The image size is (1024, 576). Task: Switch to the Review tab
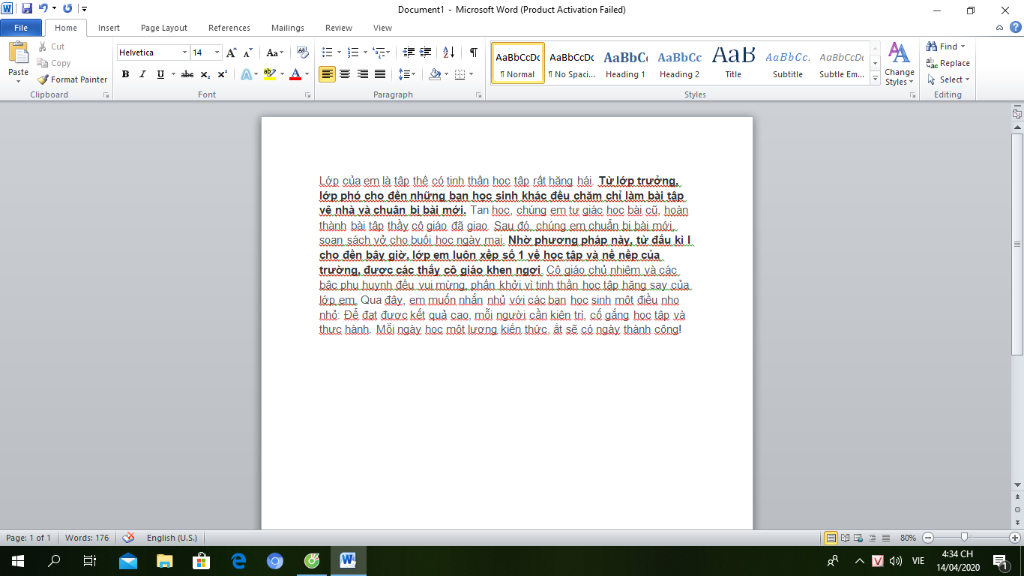(x=338, y=28)
